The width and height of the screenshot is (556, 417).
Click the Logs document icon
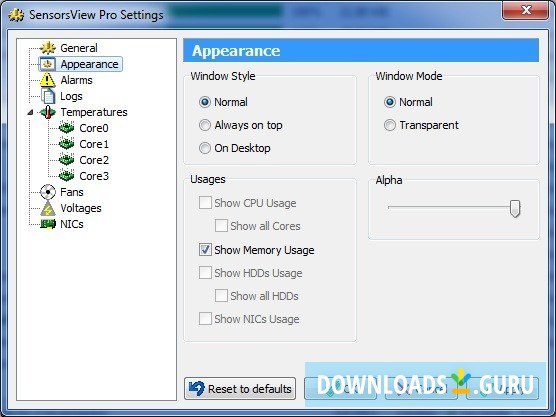pos(48,96)
